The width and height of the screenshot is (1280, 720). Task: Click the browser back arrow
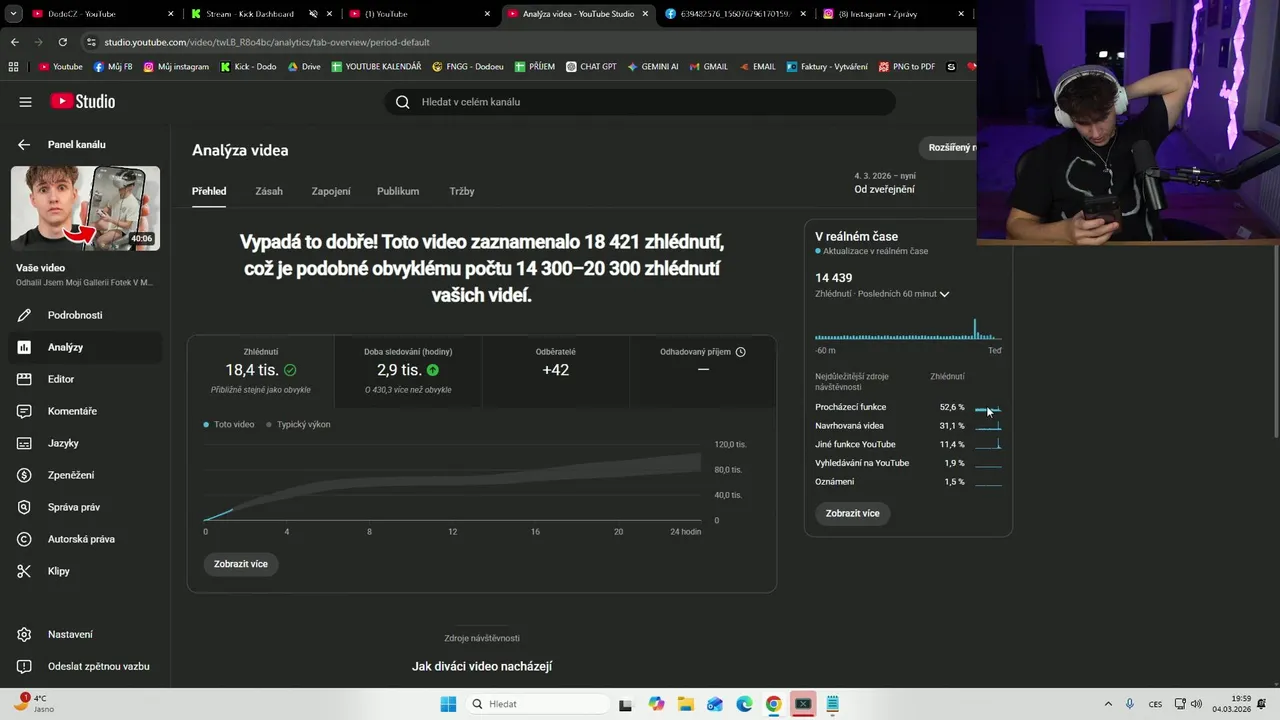point(14,42)
